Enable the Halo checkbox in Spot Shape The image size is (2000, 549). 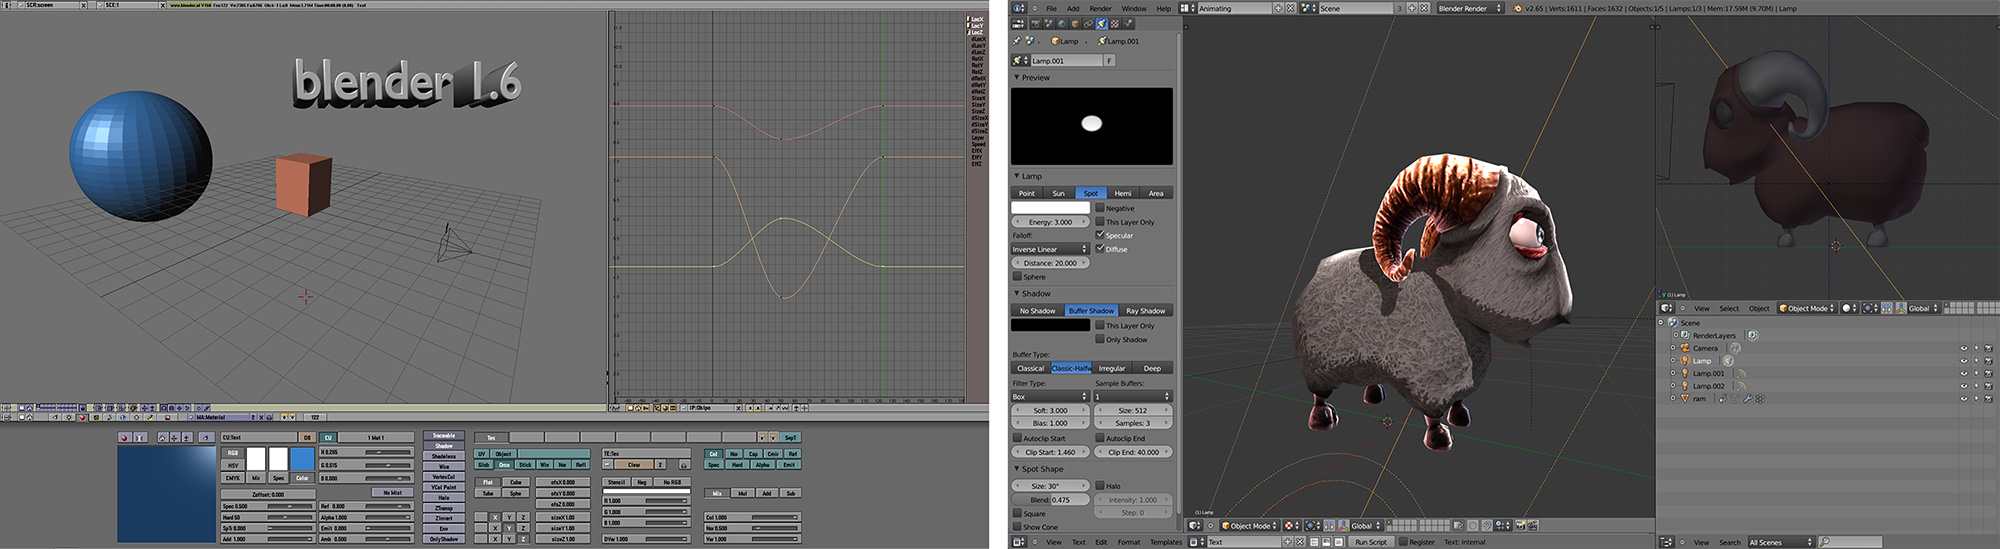click(x=1100, y=486)
